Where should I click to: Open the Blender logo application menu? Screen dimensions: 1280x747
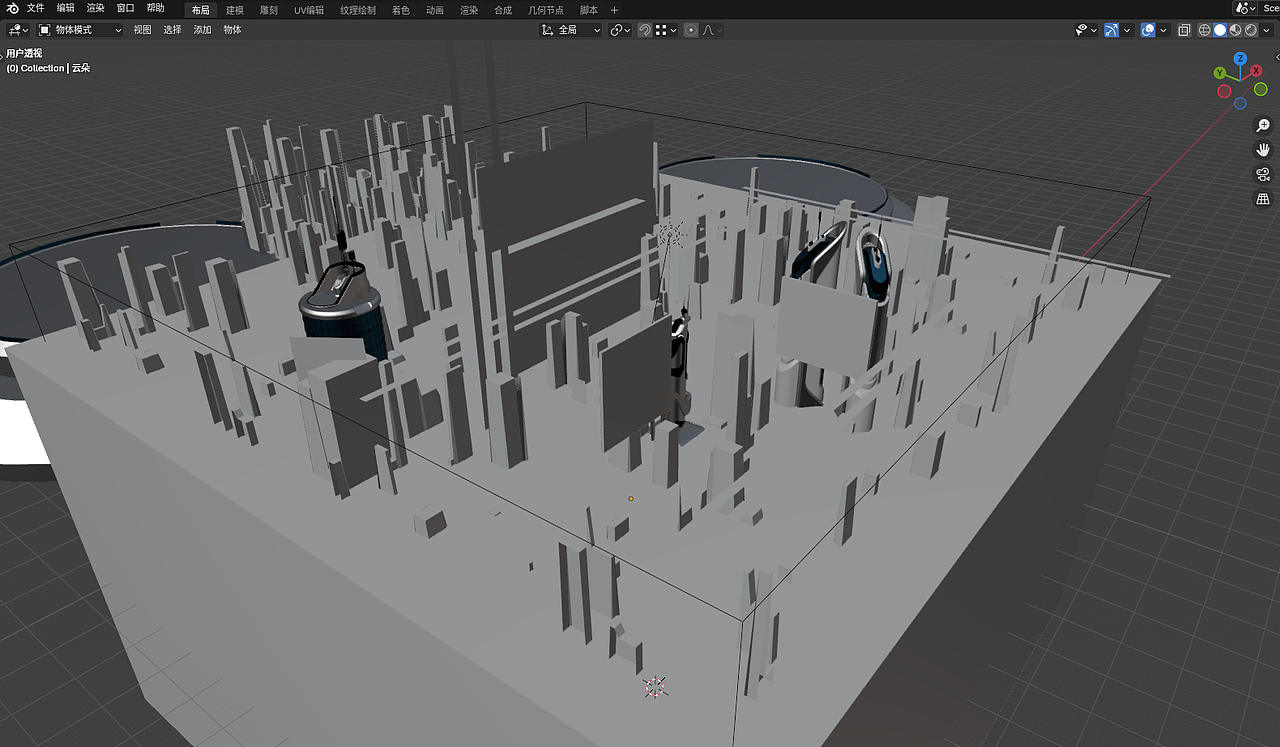(13, 8)
